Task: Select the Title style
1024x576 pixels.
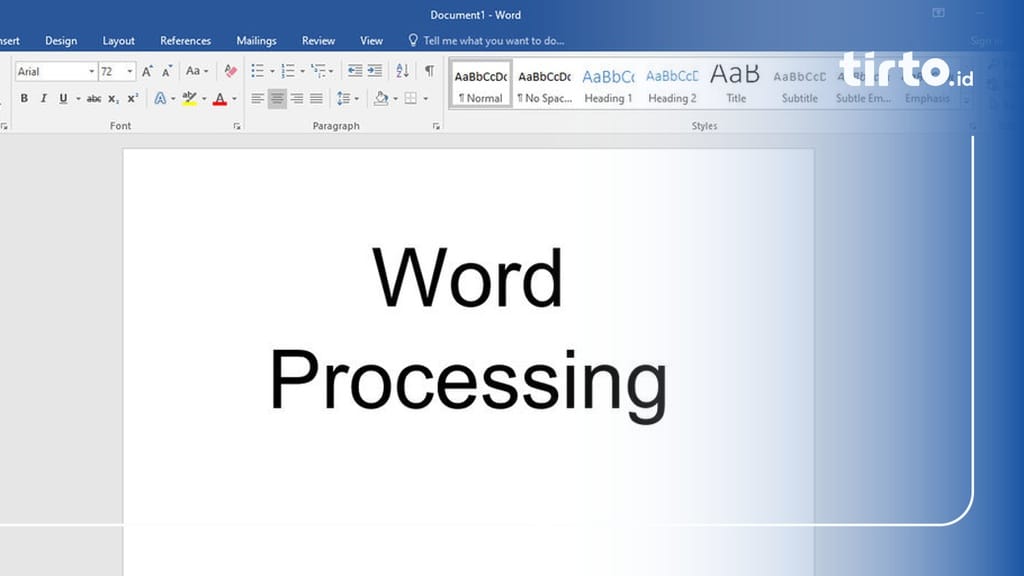Action: [x=736, y=84]
